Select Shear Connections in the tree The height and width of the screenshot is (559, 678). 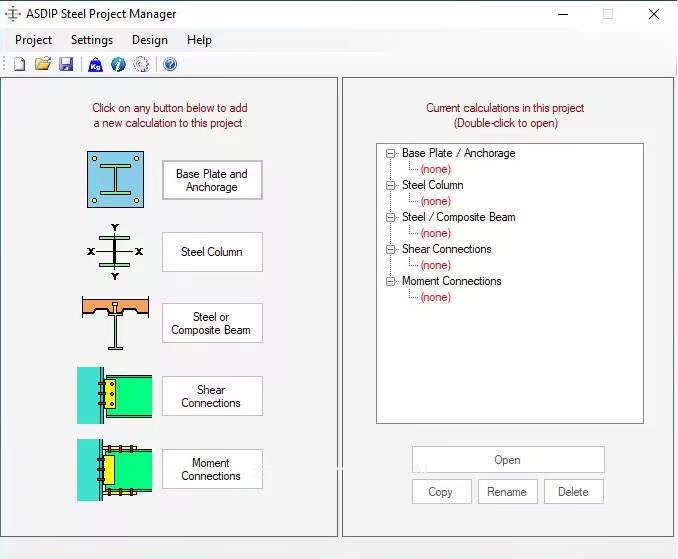(447, 249)
